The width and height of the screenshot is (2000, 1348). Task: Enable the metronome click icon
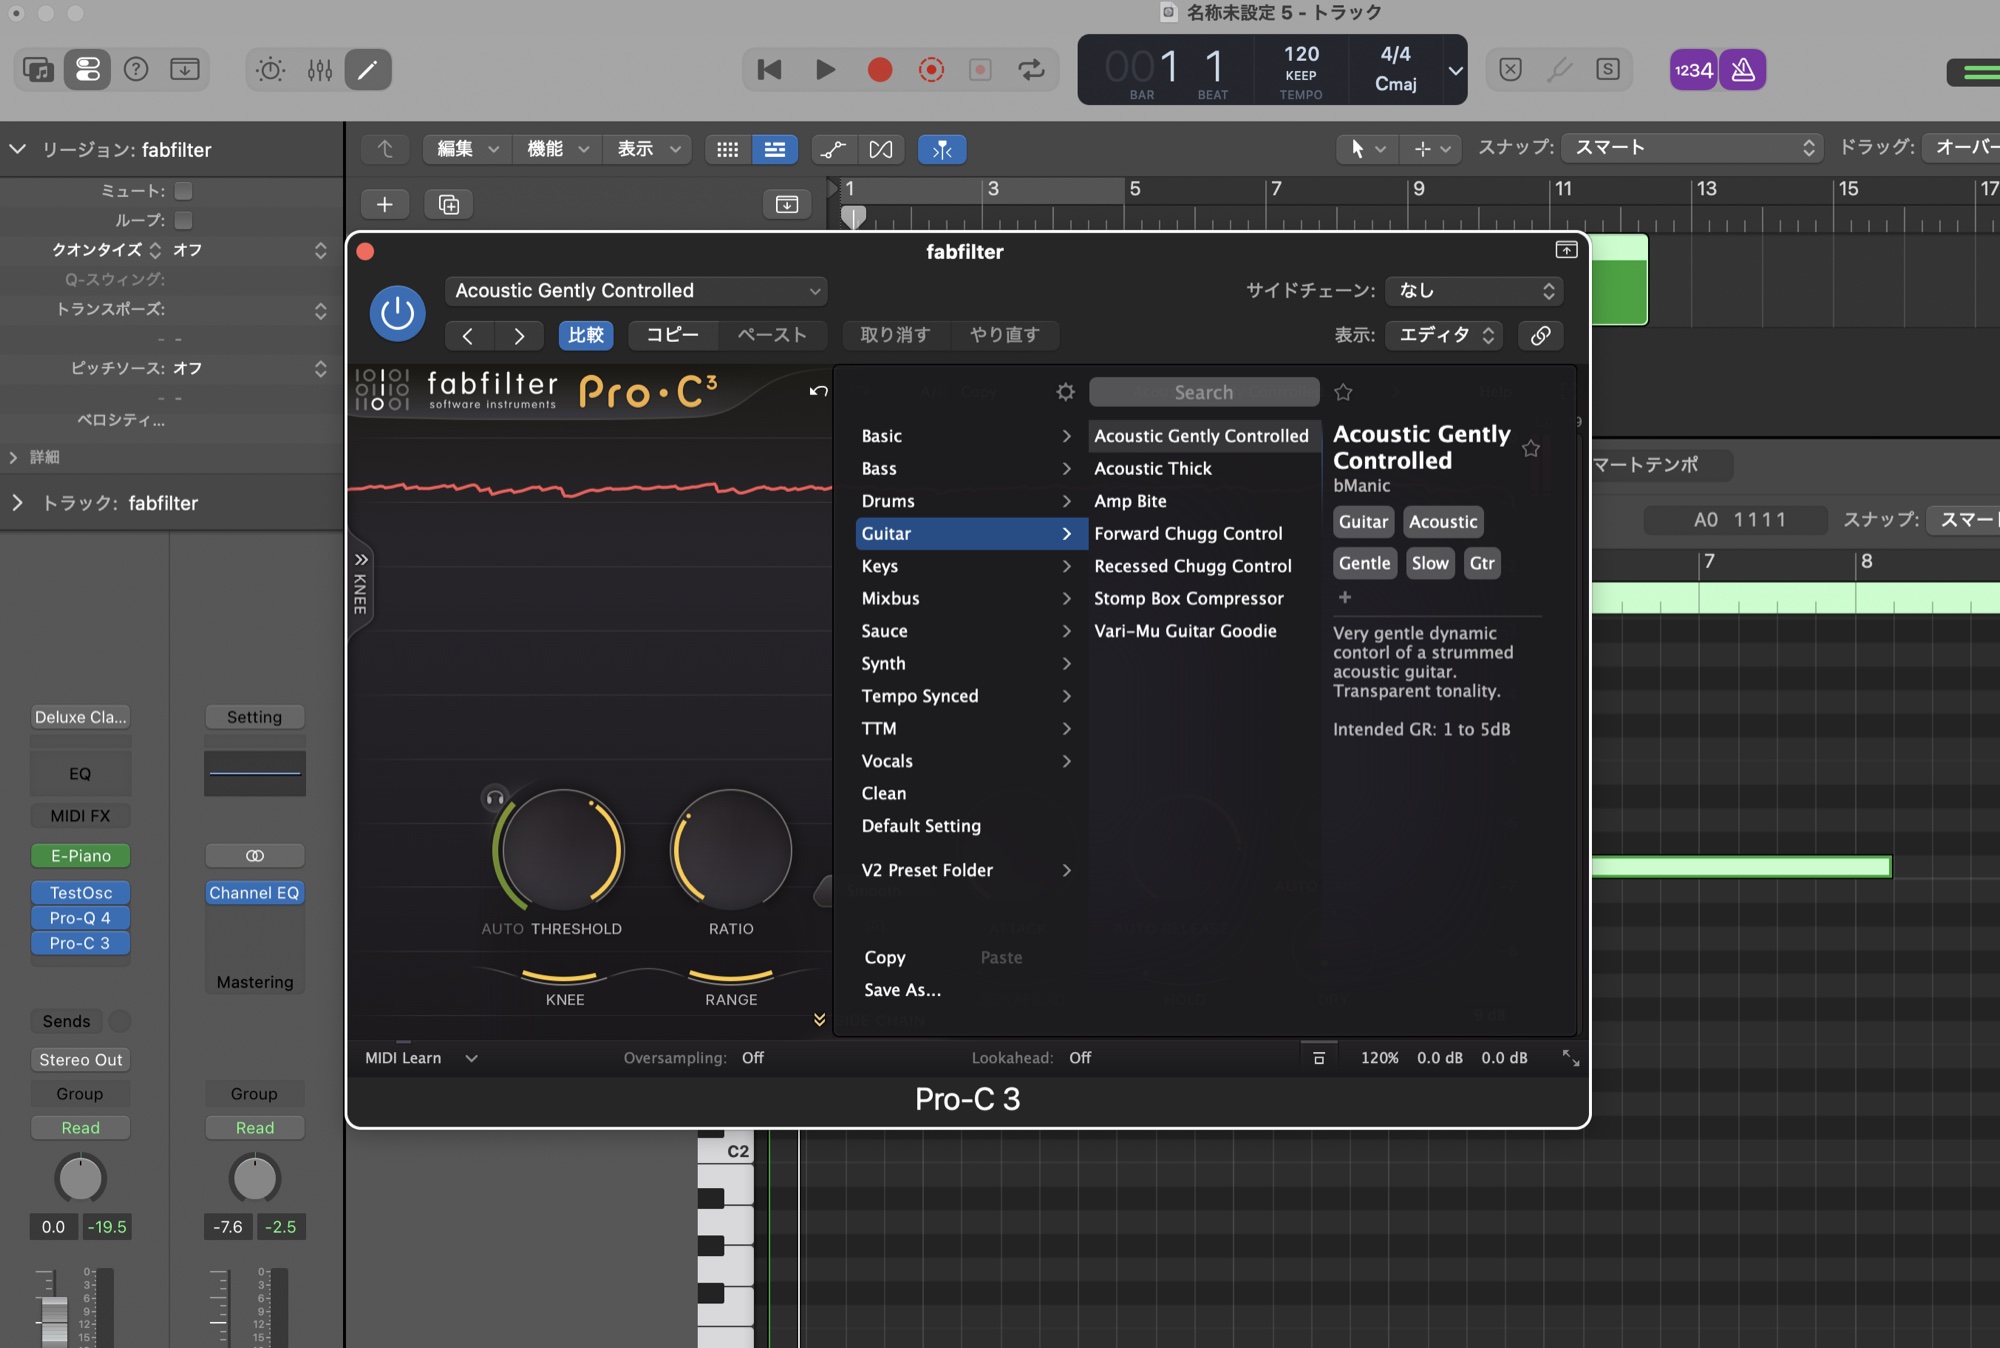coord(1743,69)
